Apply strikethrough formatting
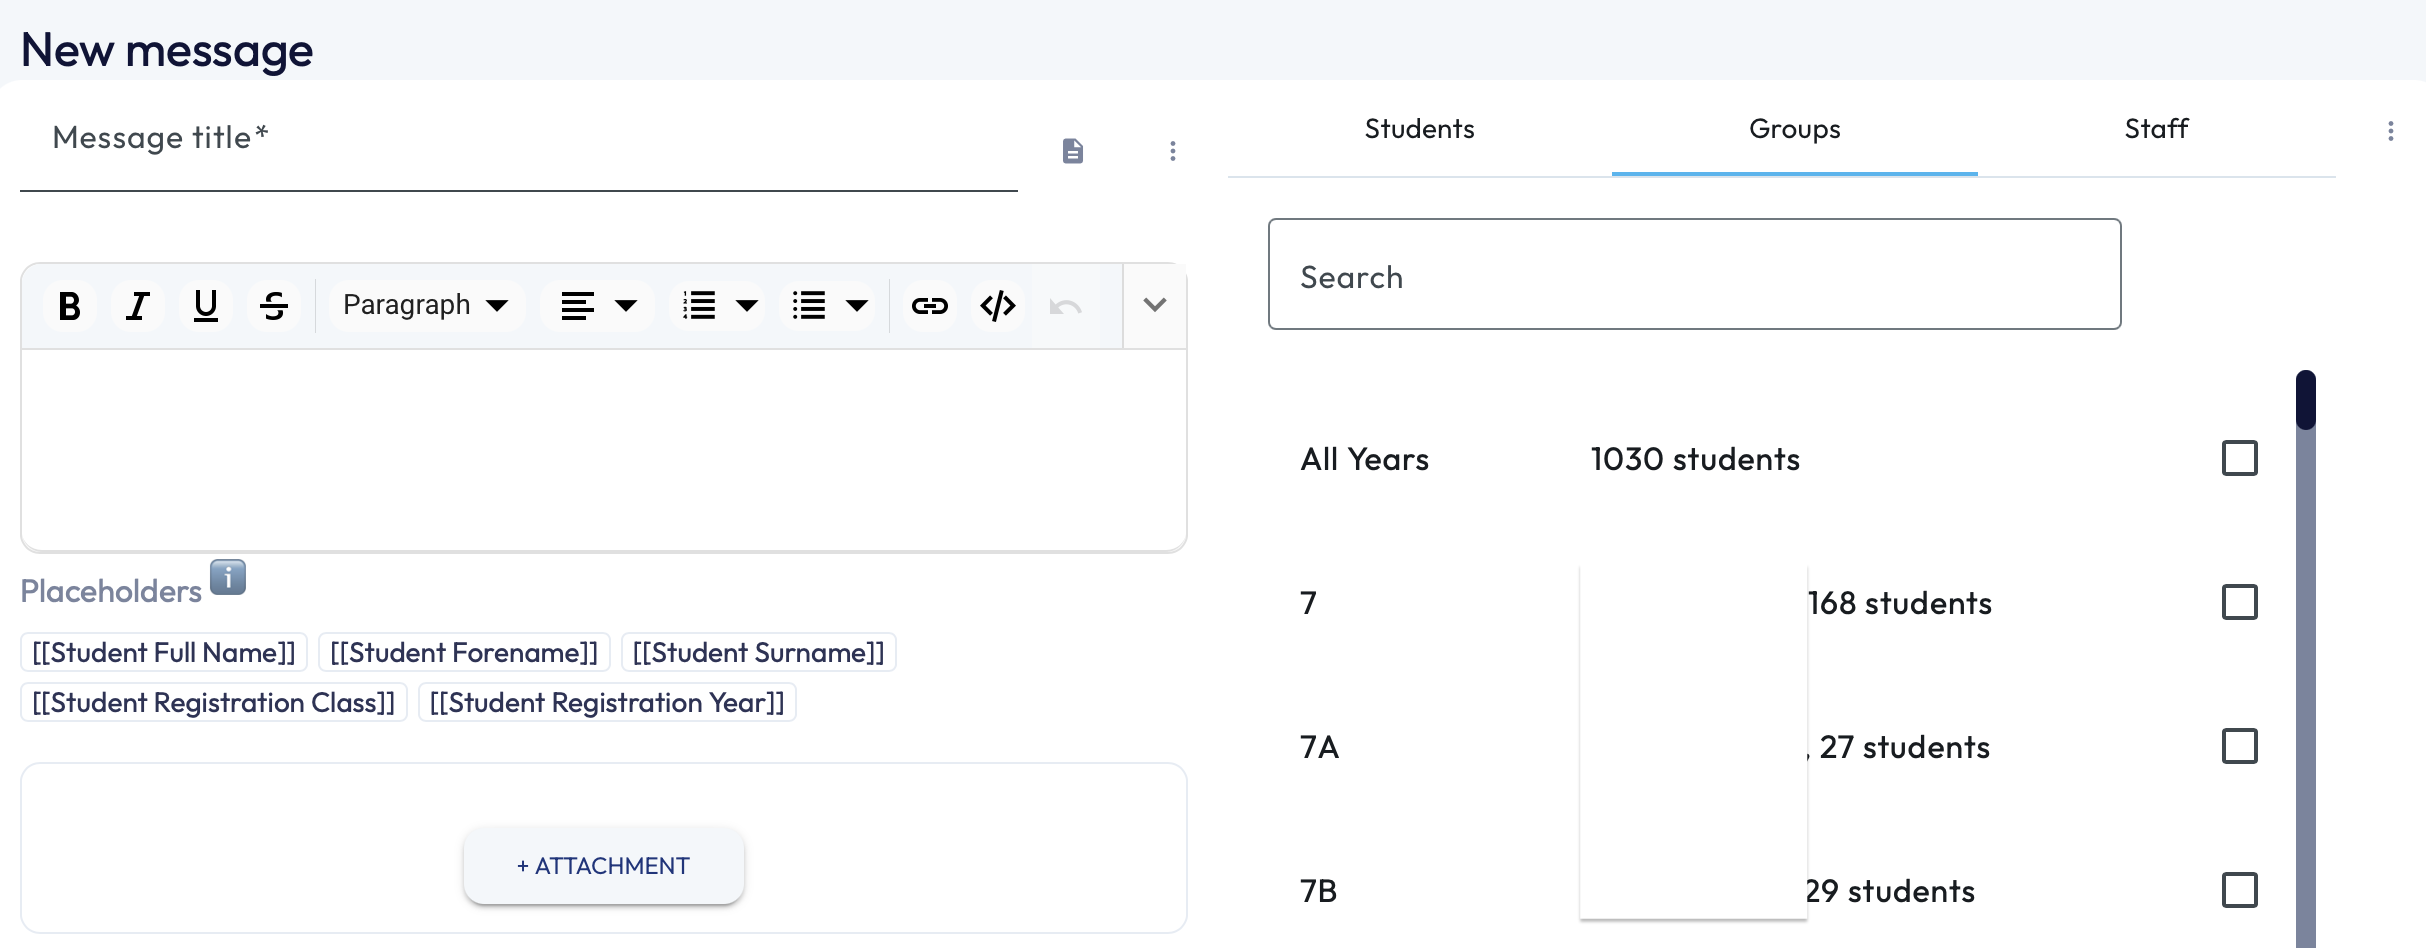This screenshot has height=948, width=2426. [x=274, y=306]
